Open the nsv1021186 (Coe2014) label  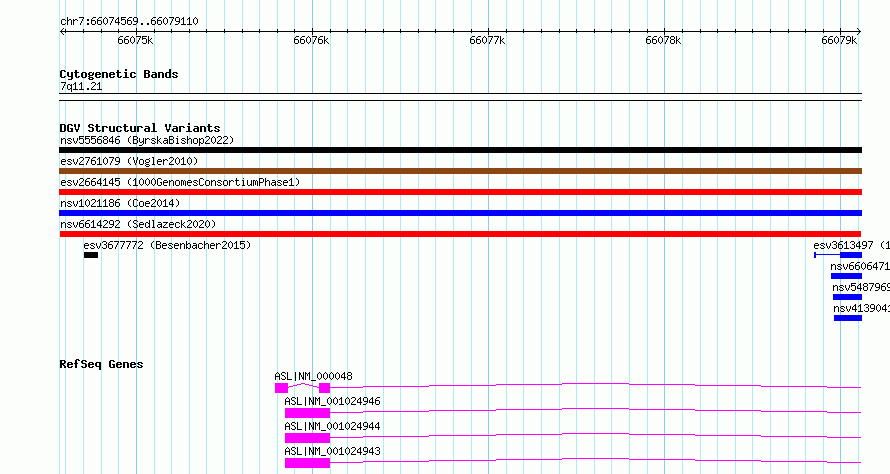[x=120, y=203]
